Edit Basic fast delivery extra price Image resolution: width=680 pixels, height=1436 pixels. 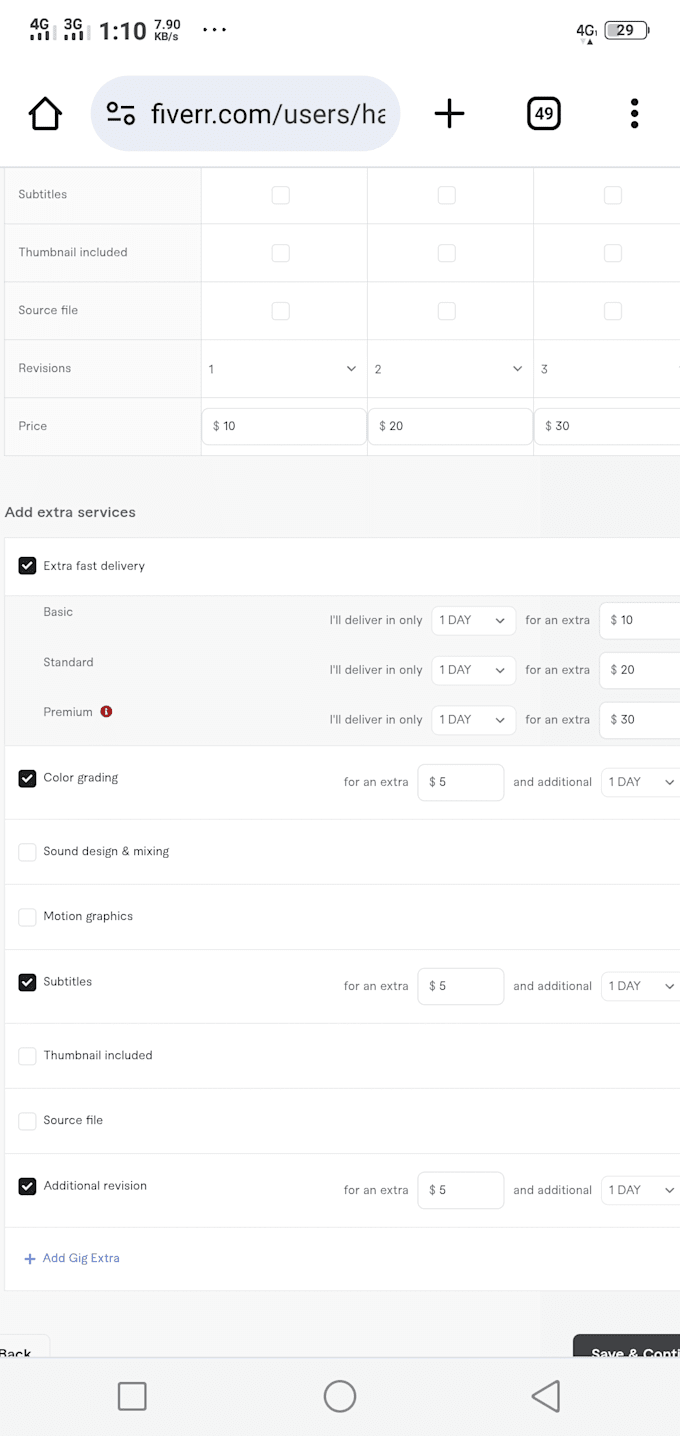pyautogui.click(x=640, y=620)
